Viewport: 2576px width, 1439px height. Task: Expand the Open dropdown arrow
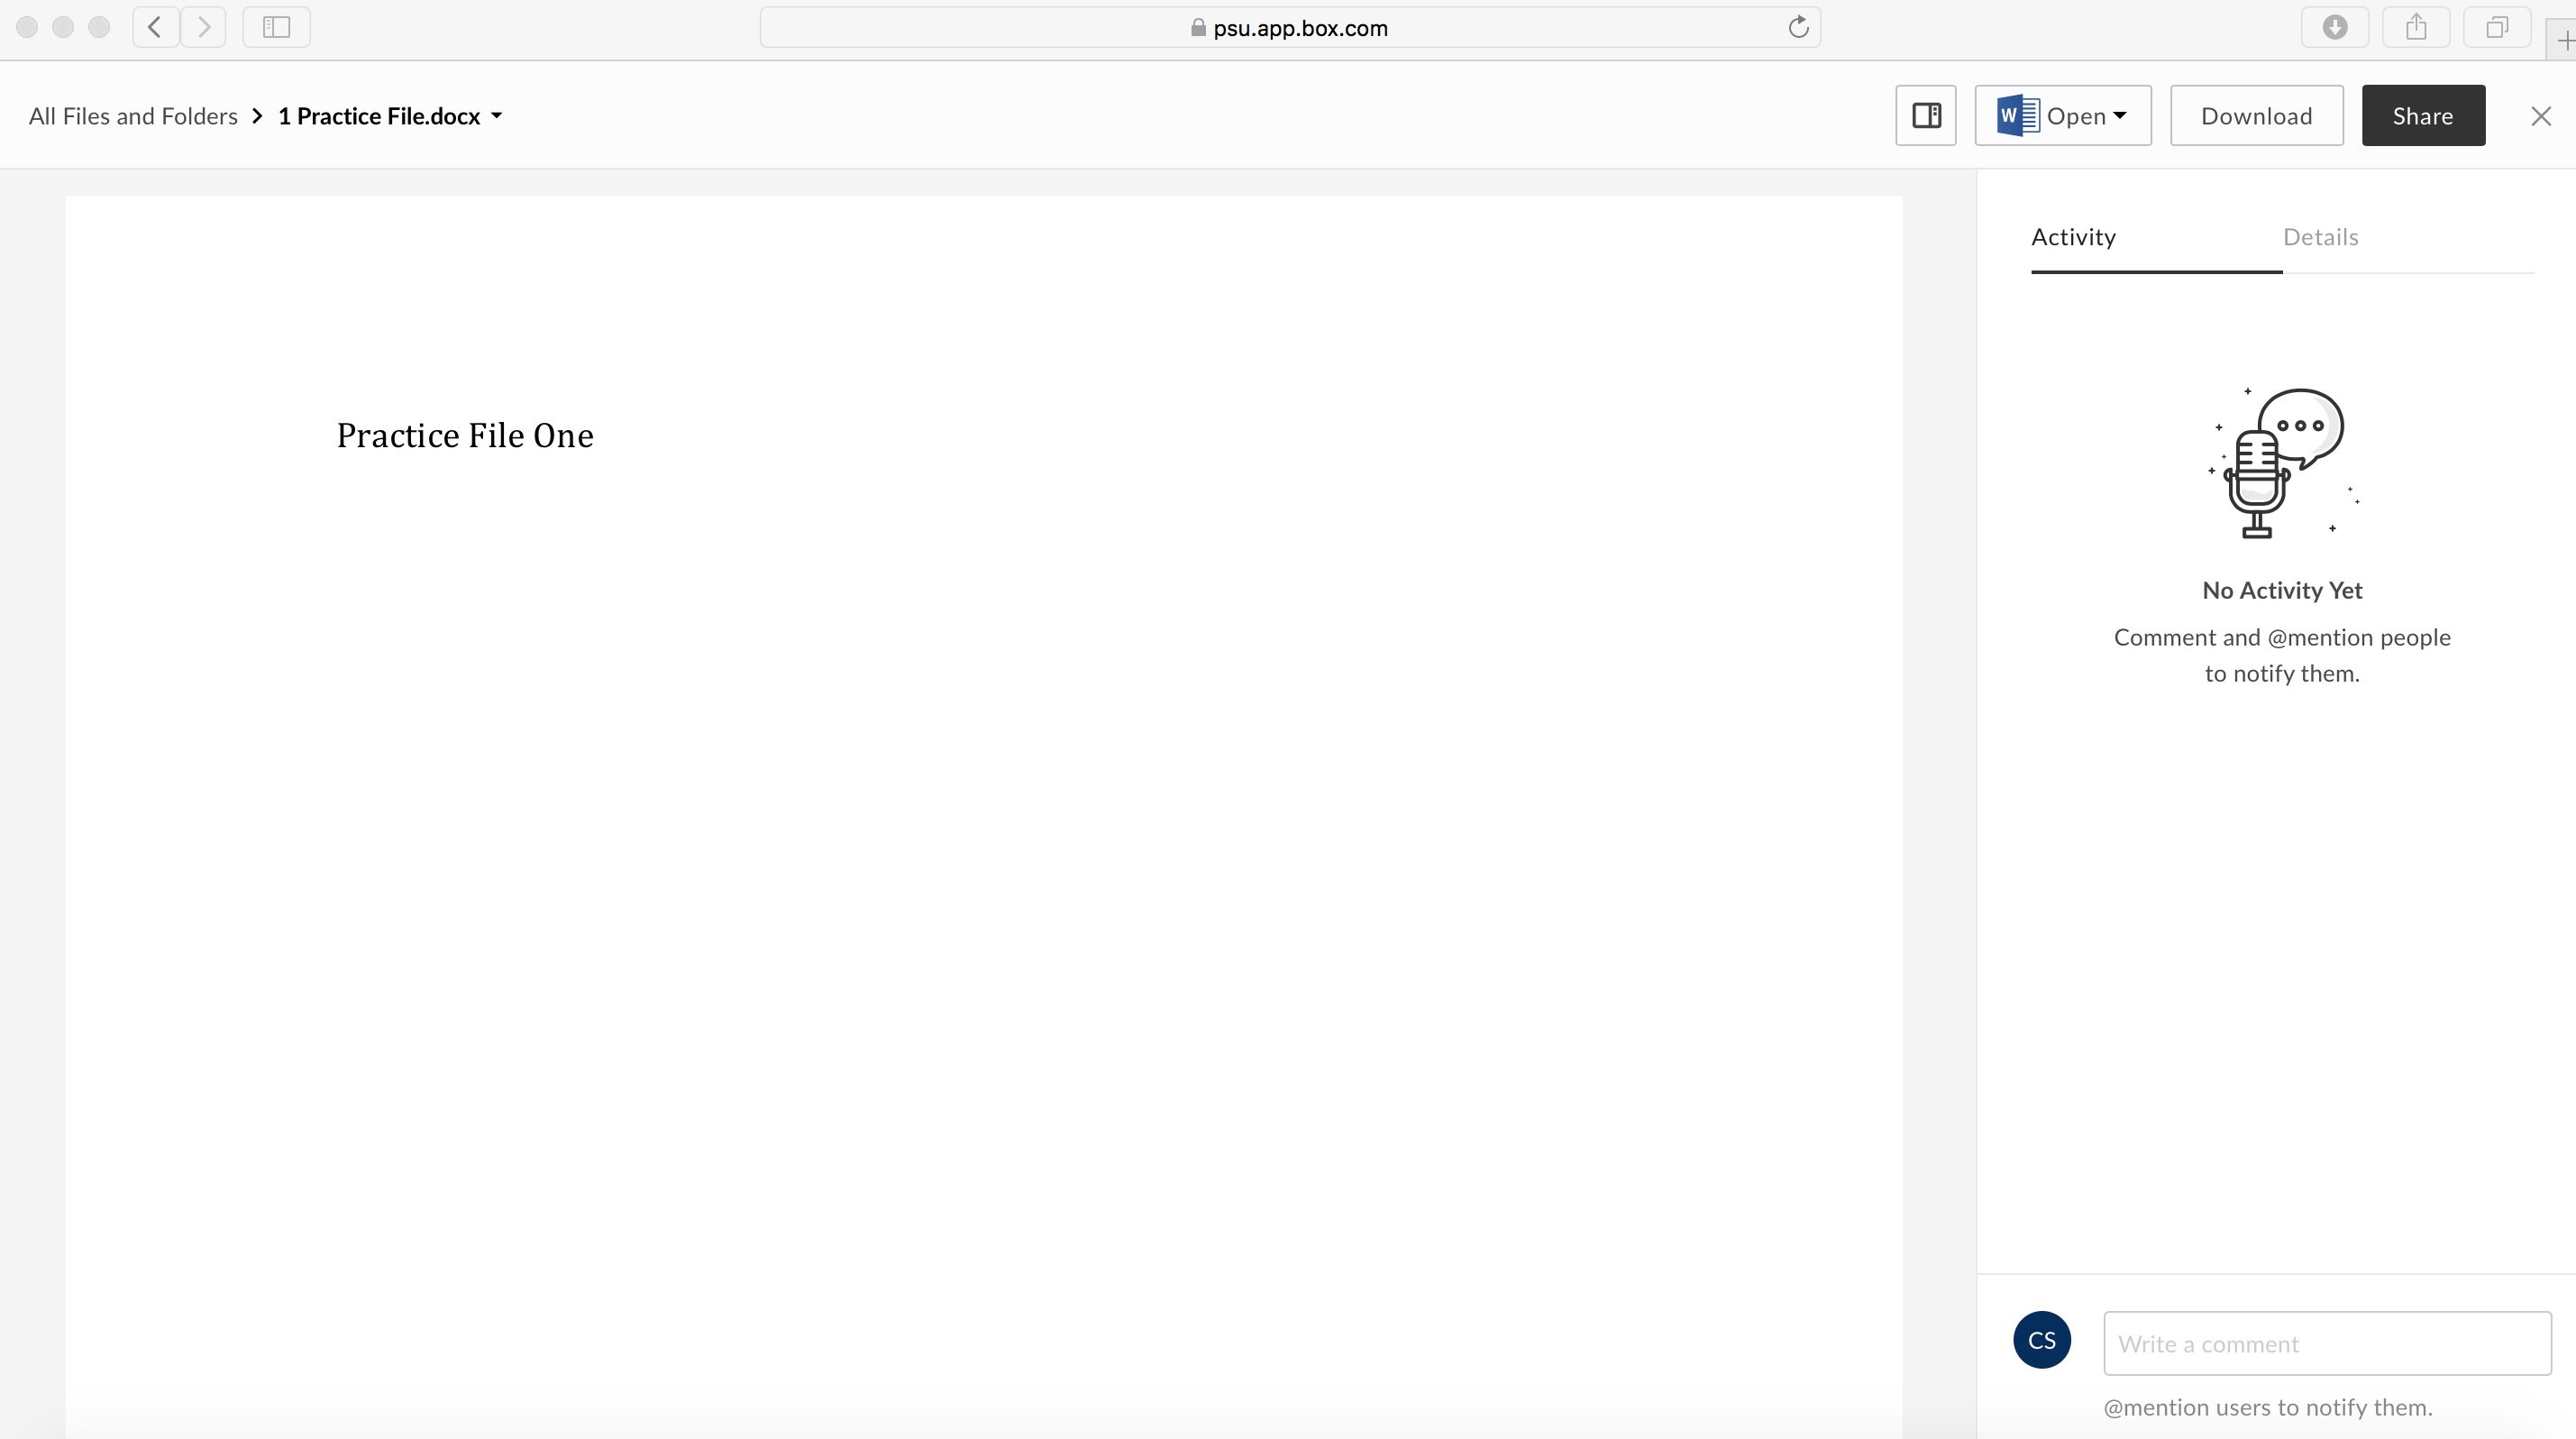click(x=2120, y=116)
